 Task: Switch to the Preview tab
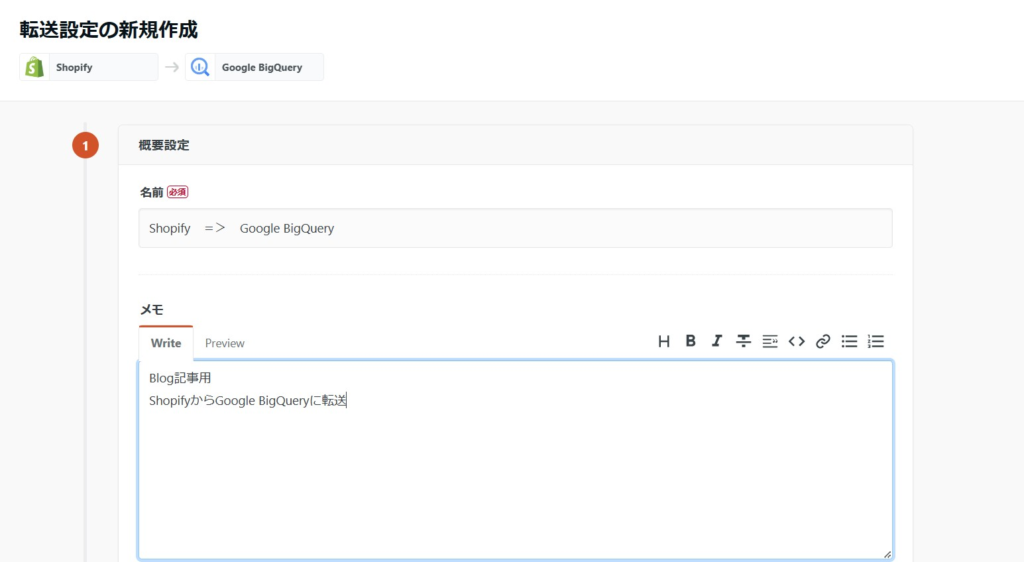click(x=224, y=343)
